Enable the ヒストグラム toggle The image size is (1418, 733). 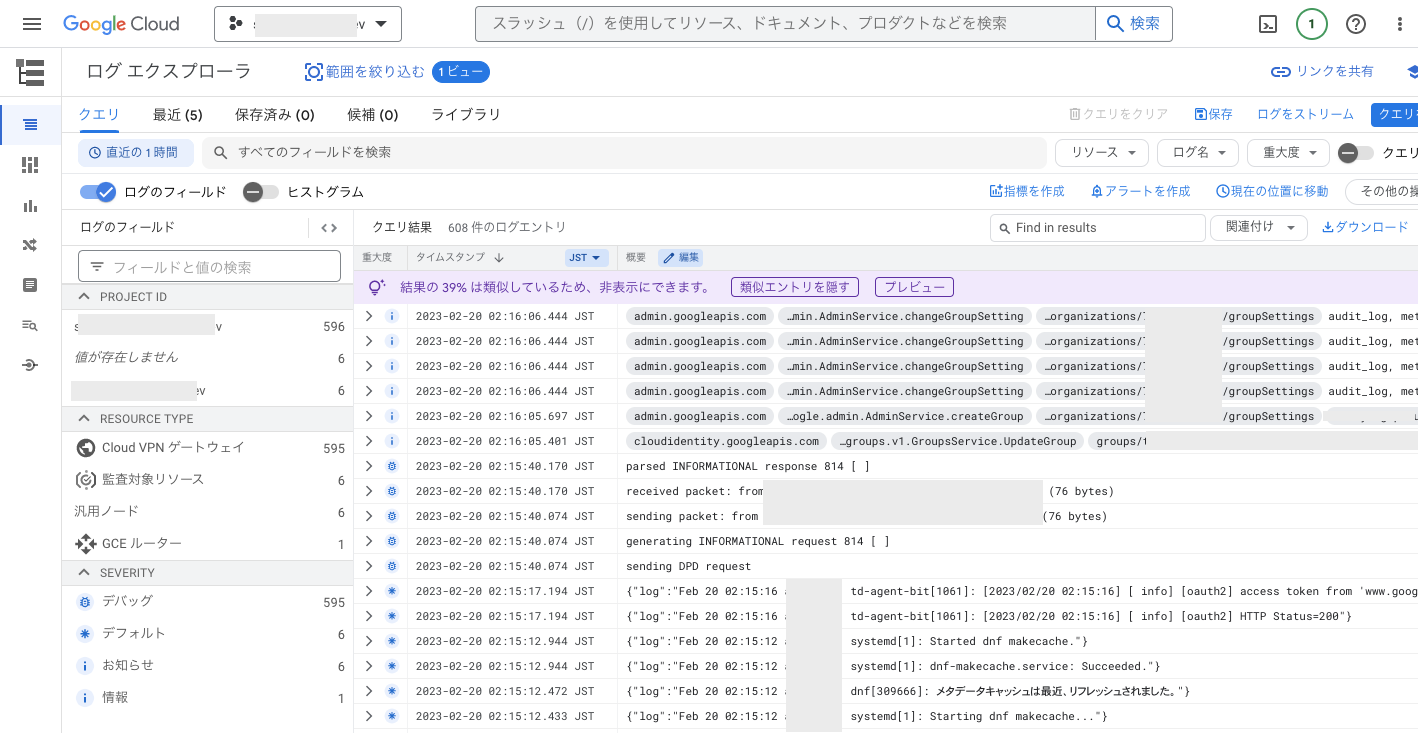tap(261, 192)
